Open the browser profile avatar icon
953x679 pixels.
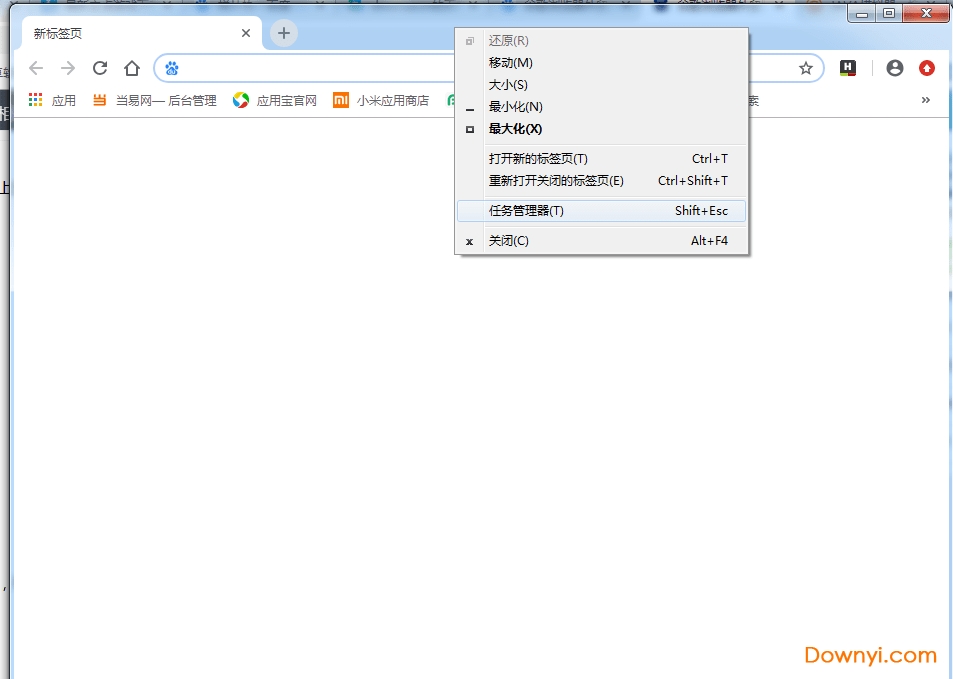[894, 68]
